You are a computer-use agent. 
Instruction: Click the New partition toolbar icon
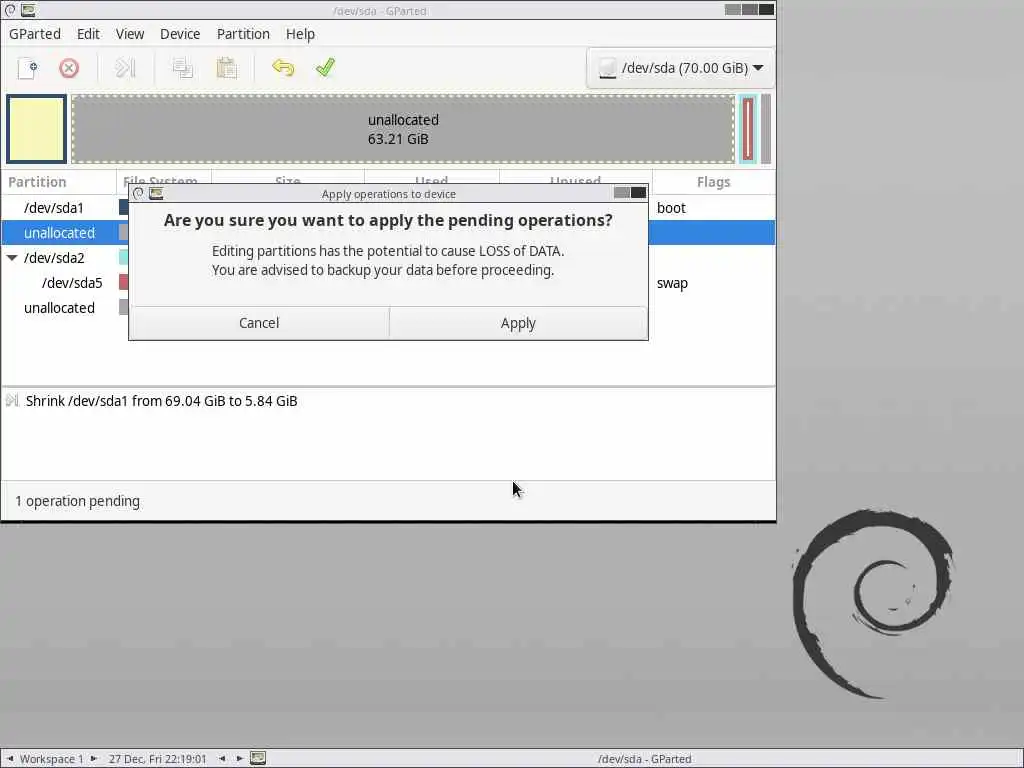tap(27, 68)
